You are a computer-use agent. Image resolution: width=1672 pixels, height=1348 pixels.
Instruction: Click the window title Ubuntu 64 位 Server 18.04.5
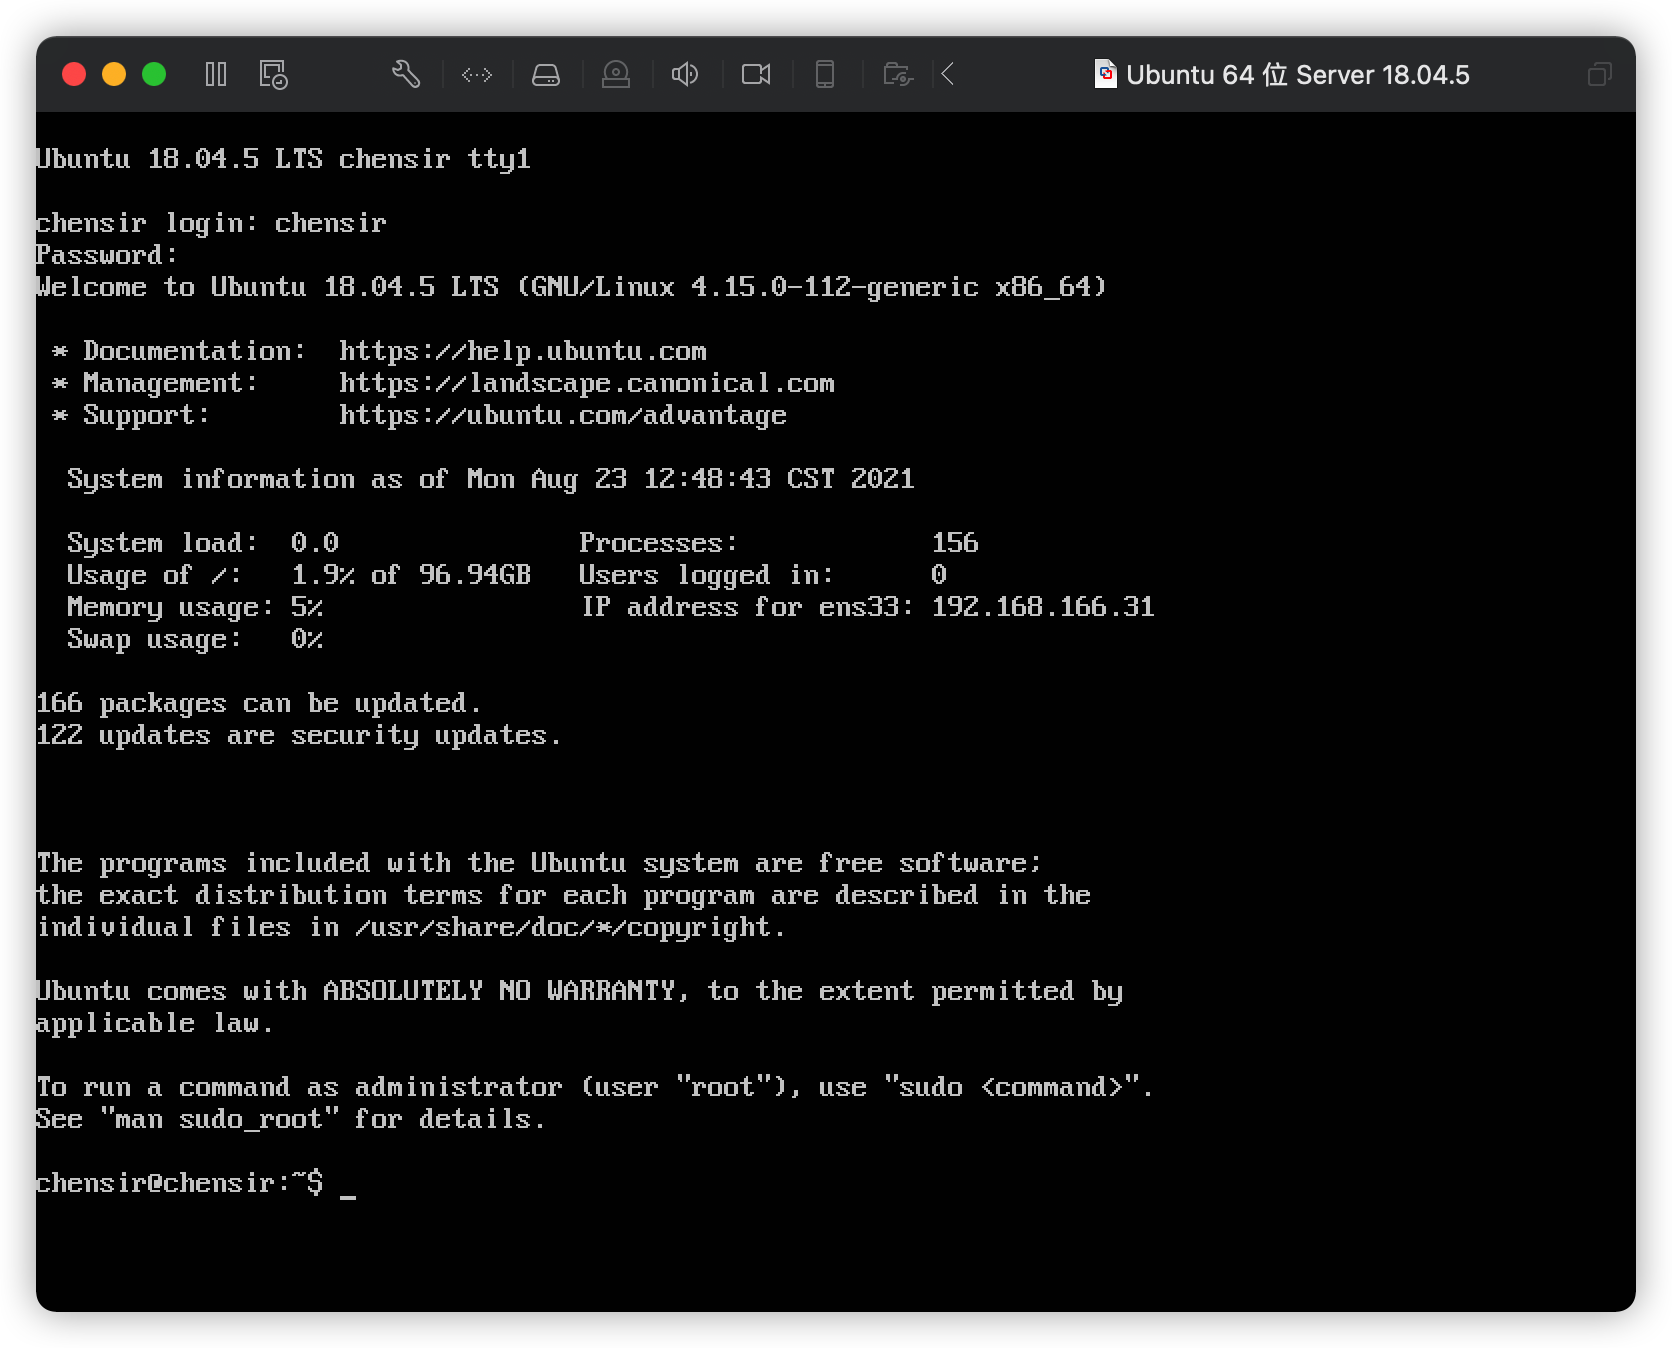click(1298, 75)
